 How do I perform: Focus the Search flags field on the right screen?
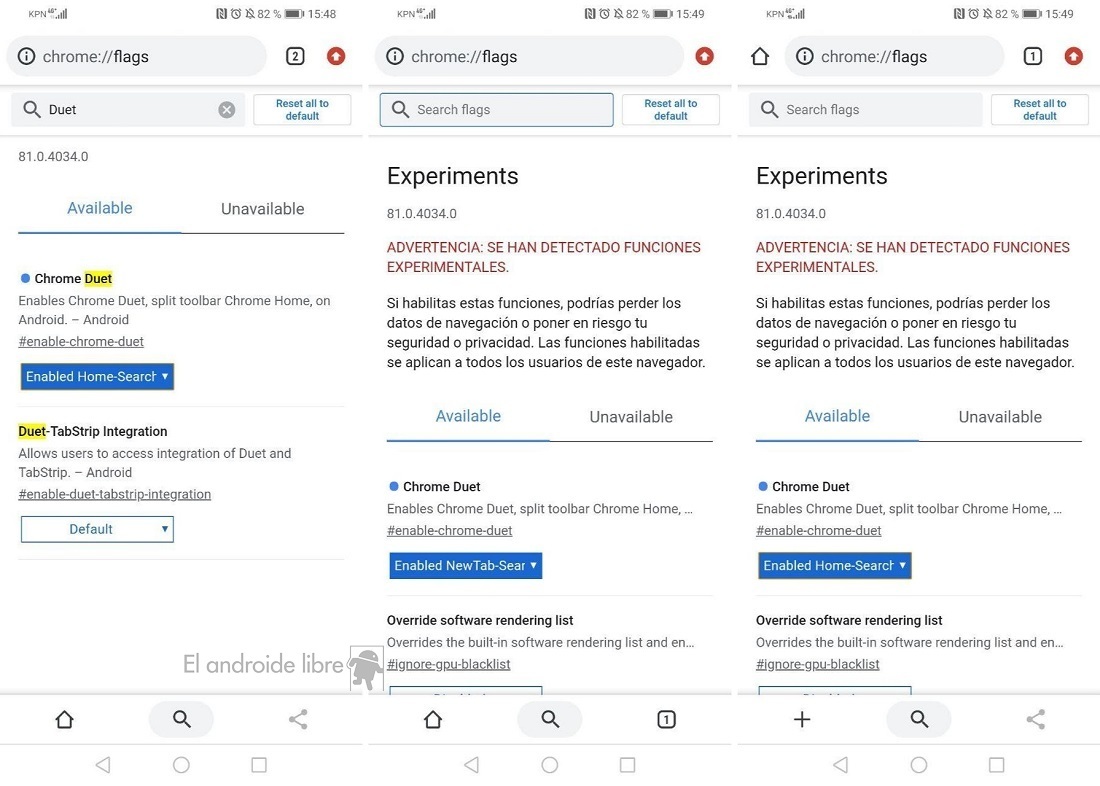coord(866,109)
